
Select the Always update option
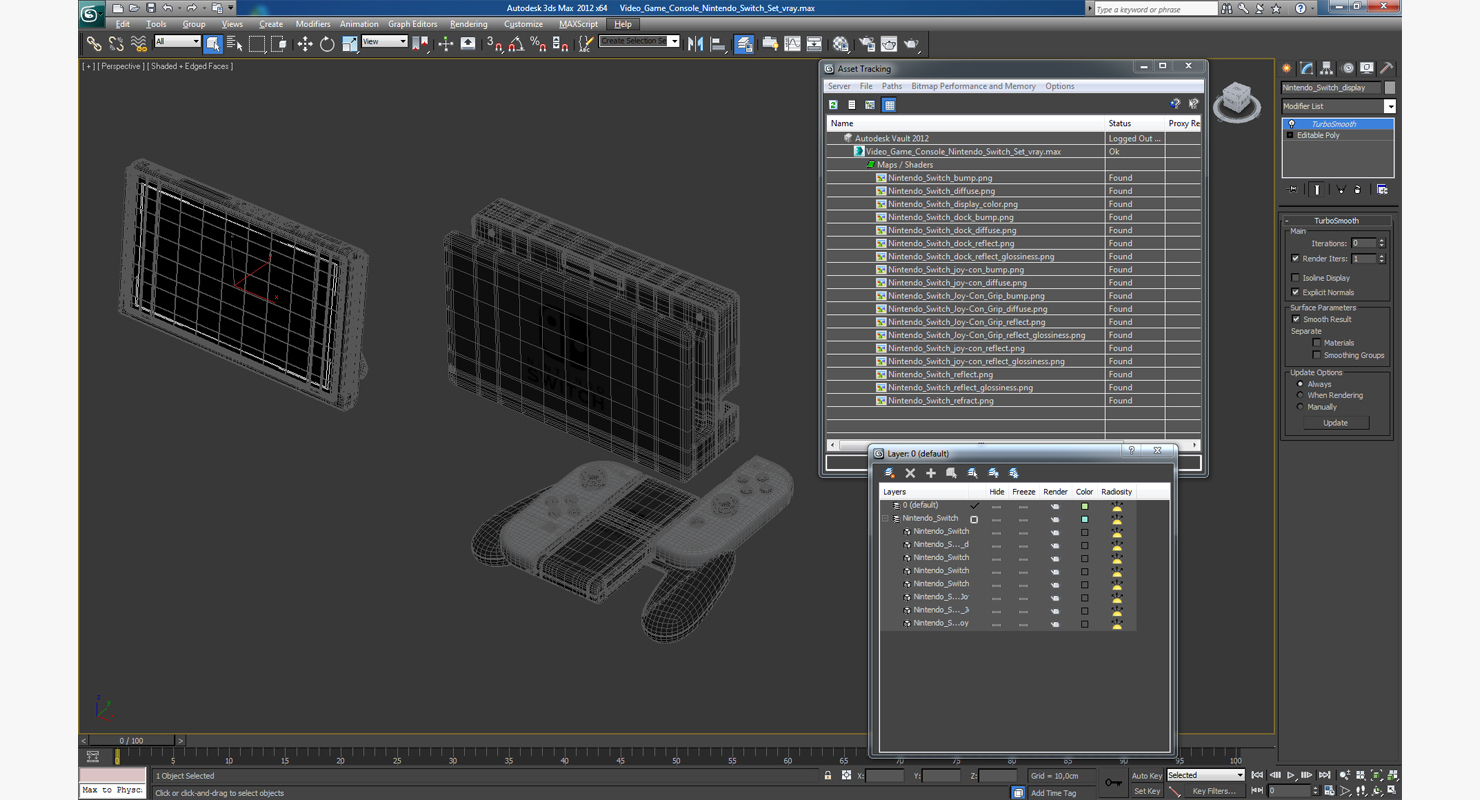point(1300,384)
